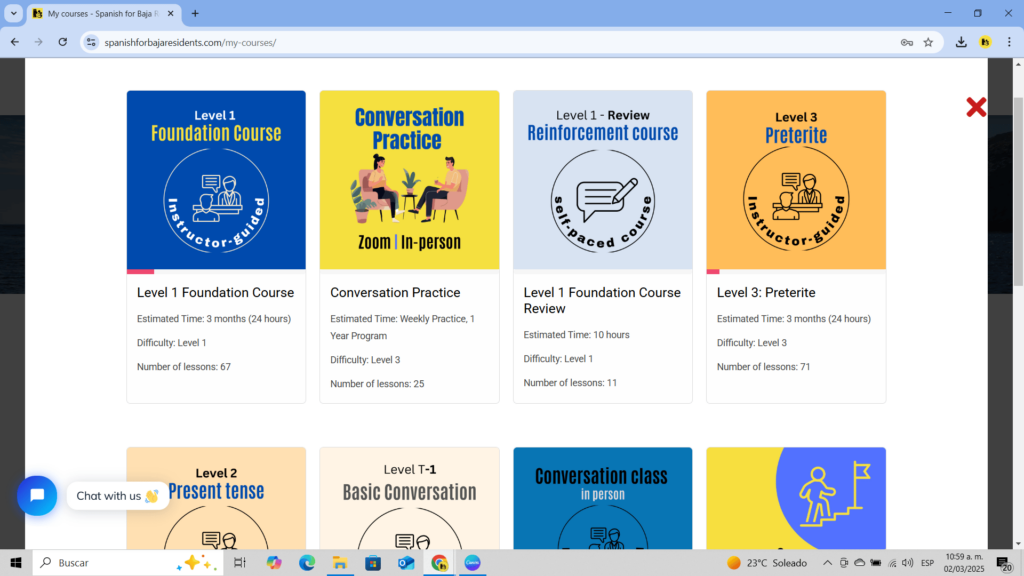
Task: Close the overlay with the red X
Action: click(976, 107)
